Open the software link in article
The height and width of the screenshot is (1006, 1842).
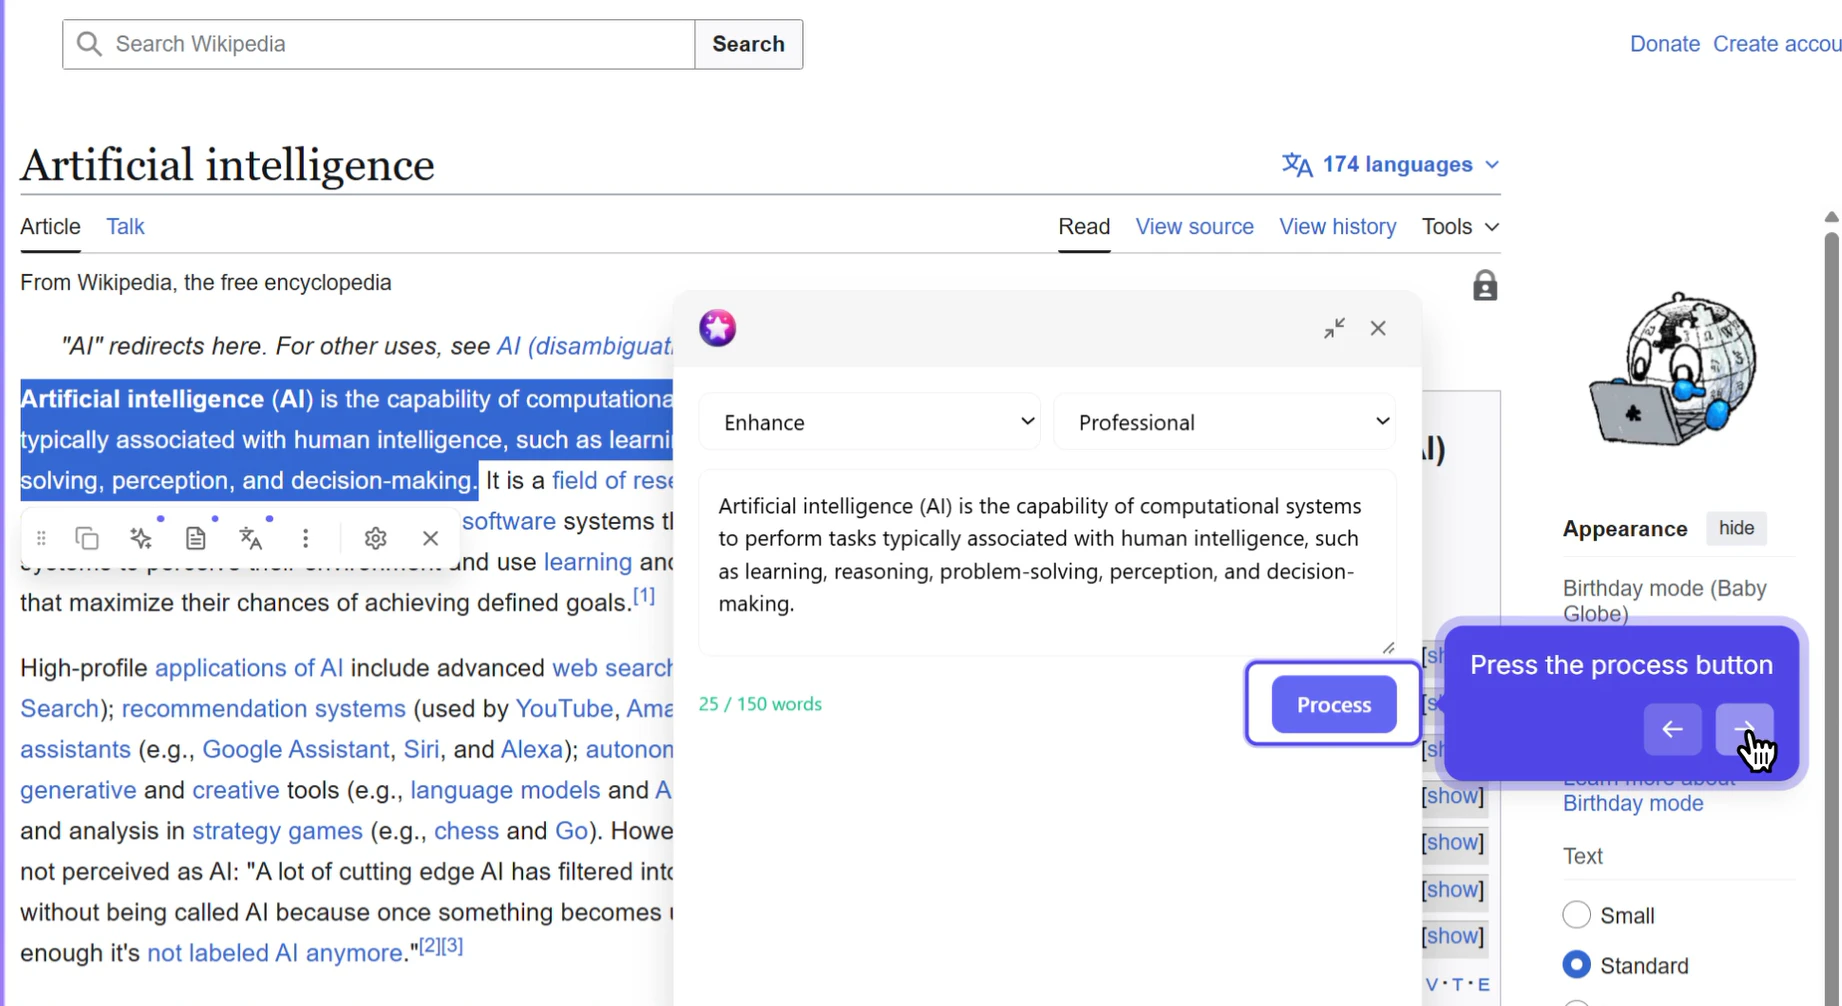pyautogui.click(x=509, y=521)
